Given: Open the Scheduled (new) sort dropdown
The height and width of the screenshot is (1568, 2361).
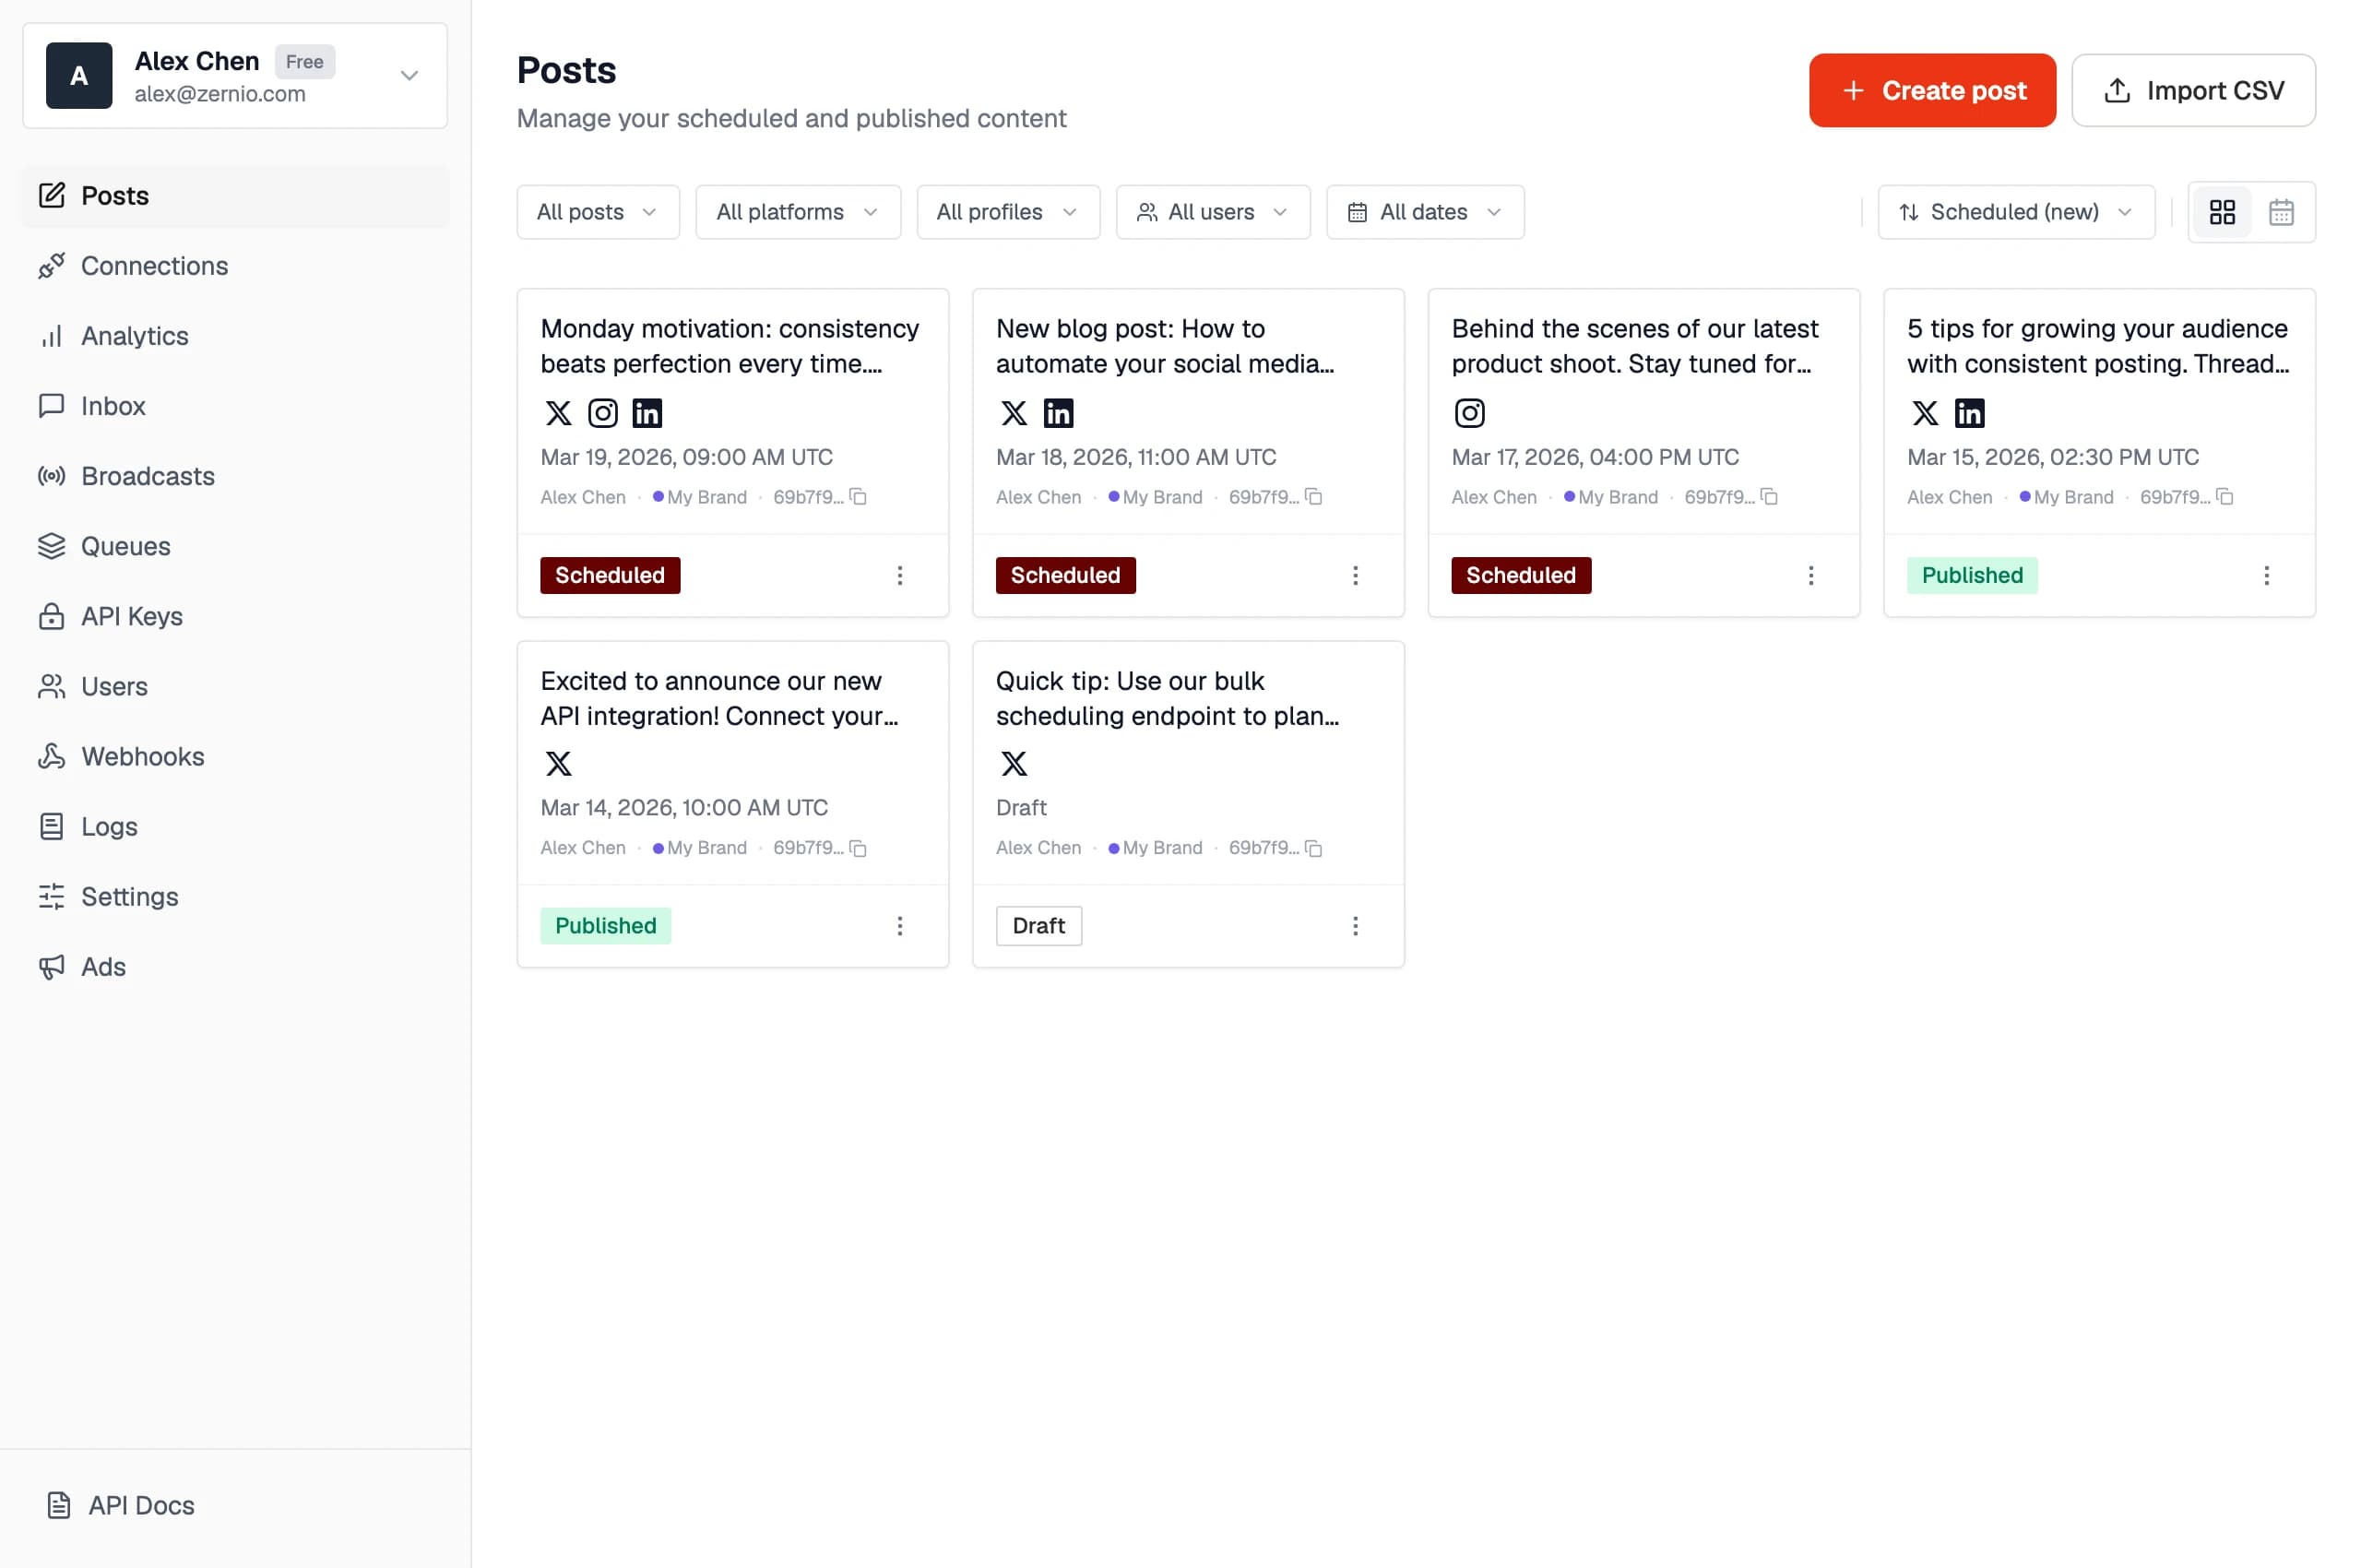Looking at the screenshot, I should [x=2015, y=212].
